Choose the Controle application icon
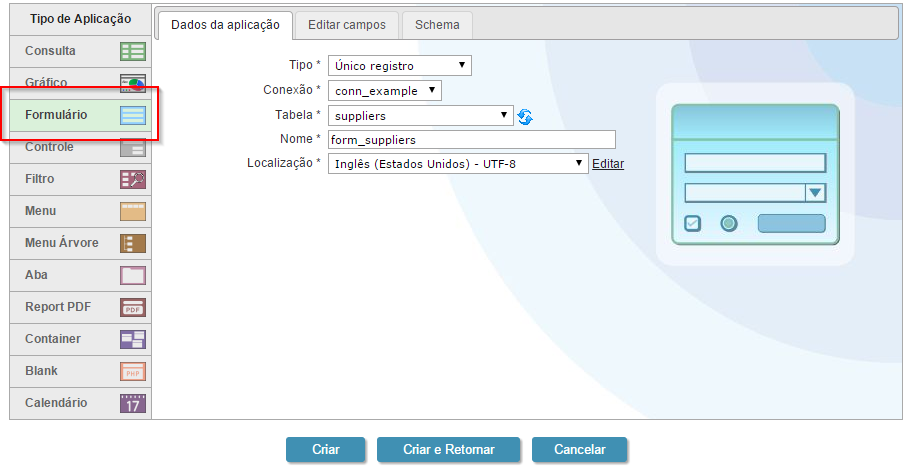The image size is (915, 470). (x=132, y=147)
